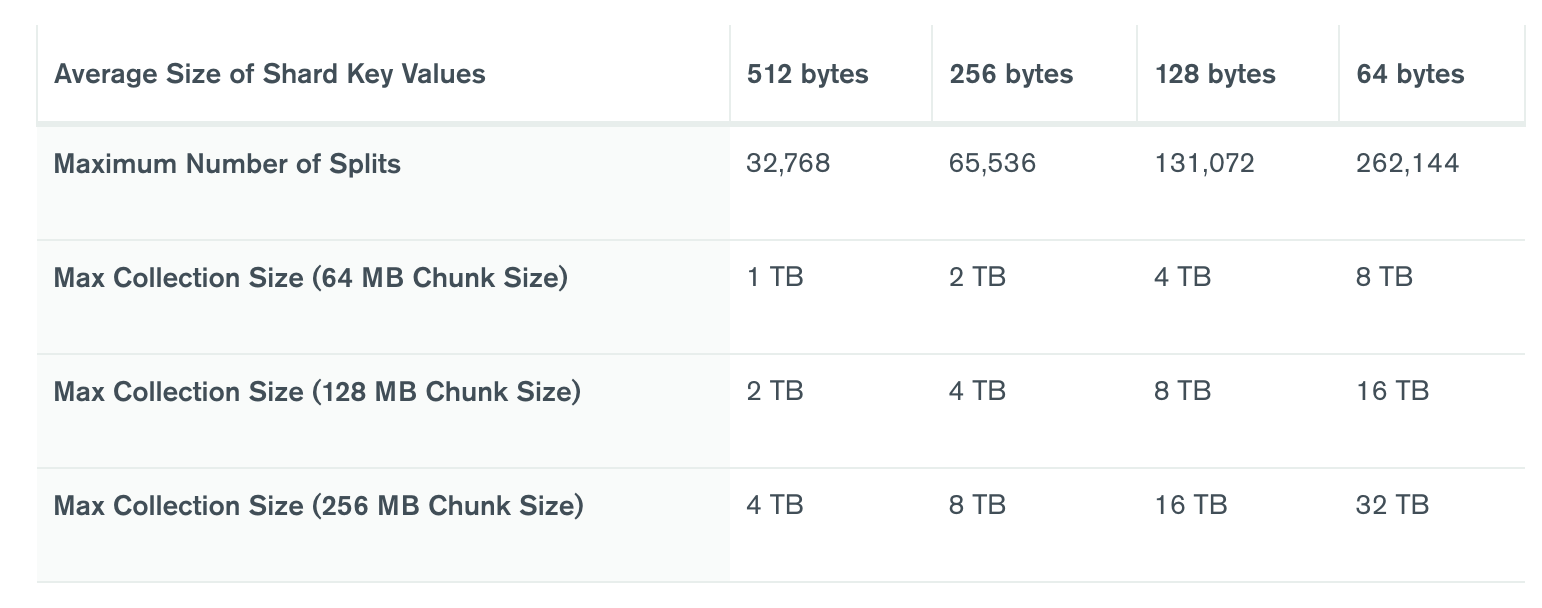Screen dimensions: 1542x608
Task: Click the "Average Size of Shard Key Values" header
Action: (x=270, y=74)
